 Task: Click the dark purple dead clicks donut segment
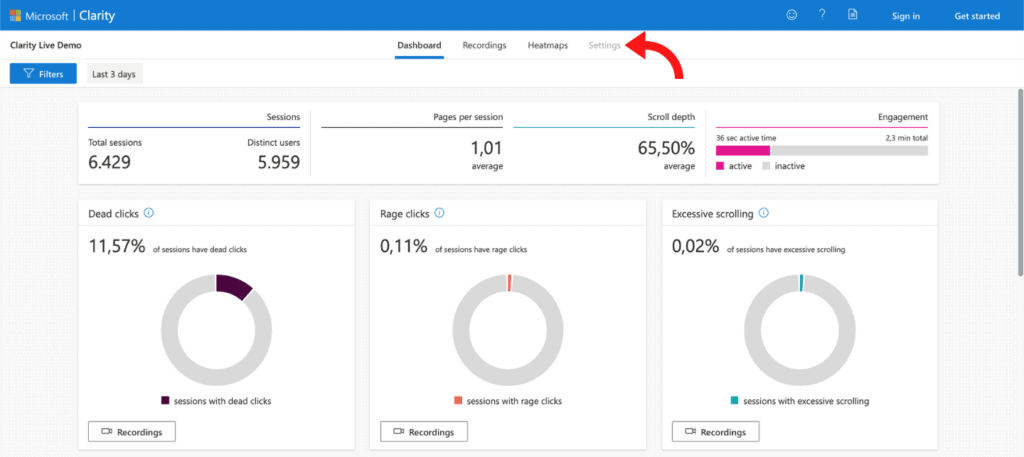[234, 286]
